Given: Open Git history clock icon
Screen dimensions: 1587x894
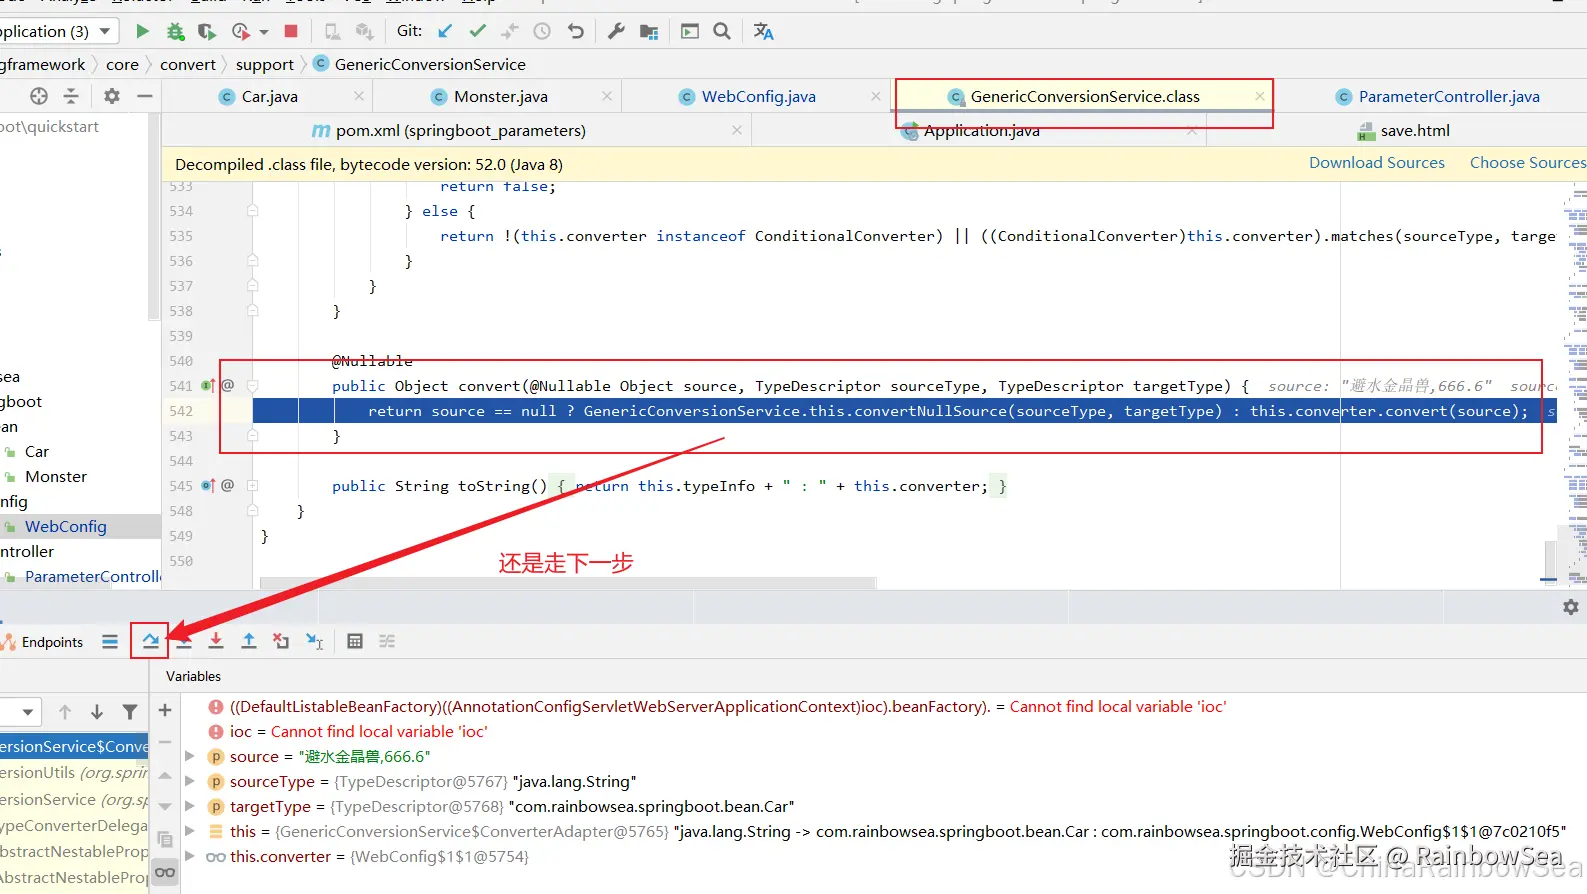Looking at the screenshot, I should point(542,31).
